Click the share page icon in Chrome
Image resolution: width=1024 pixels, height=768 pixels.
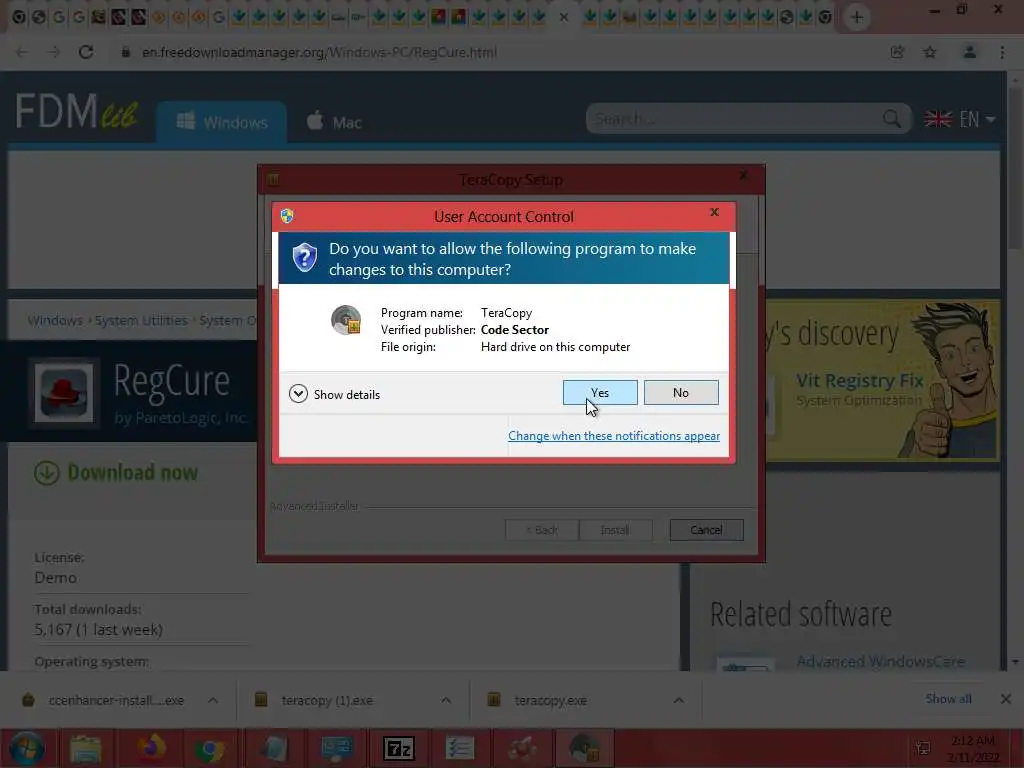[897, 52]
